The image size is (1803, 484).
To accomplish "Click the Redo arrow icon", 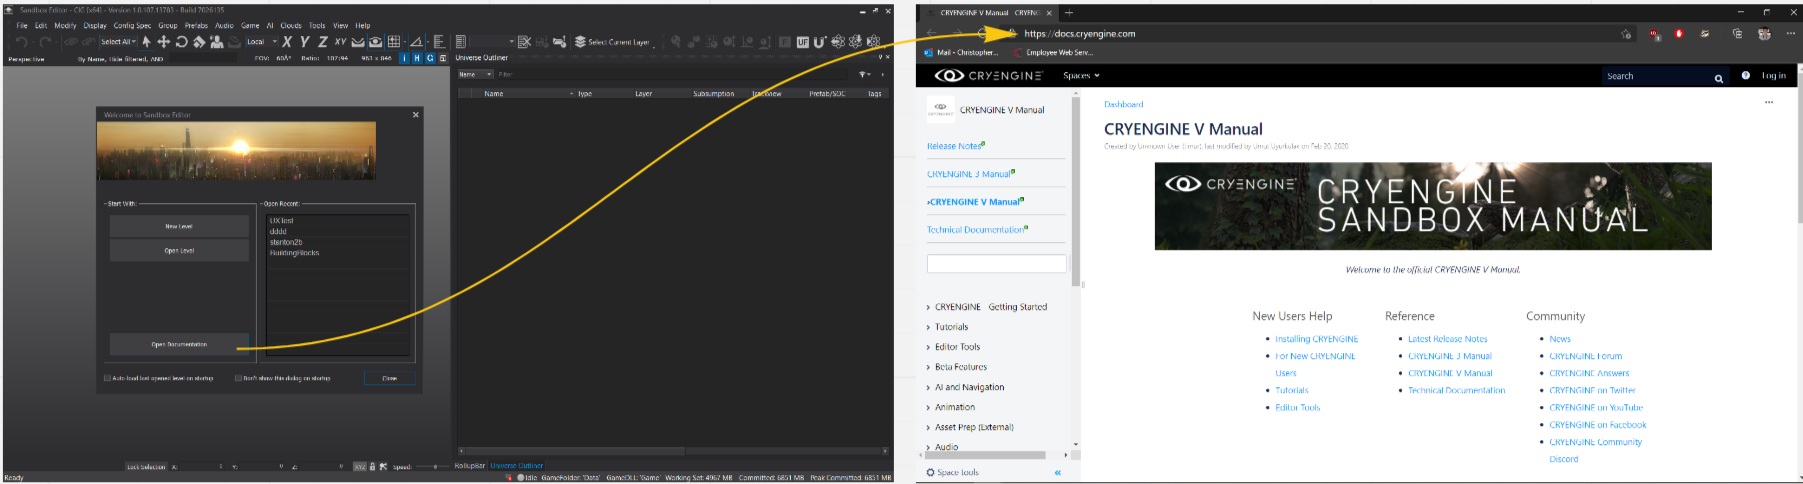I will click(45, 42).
